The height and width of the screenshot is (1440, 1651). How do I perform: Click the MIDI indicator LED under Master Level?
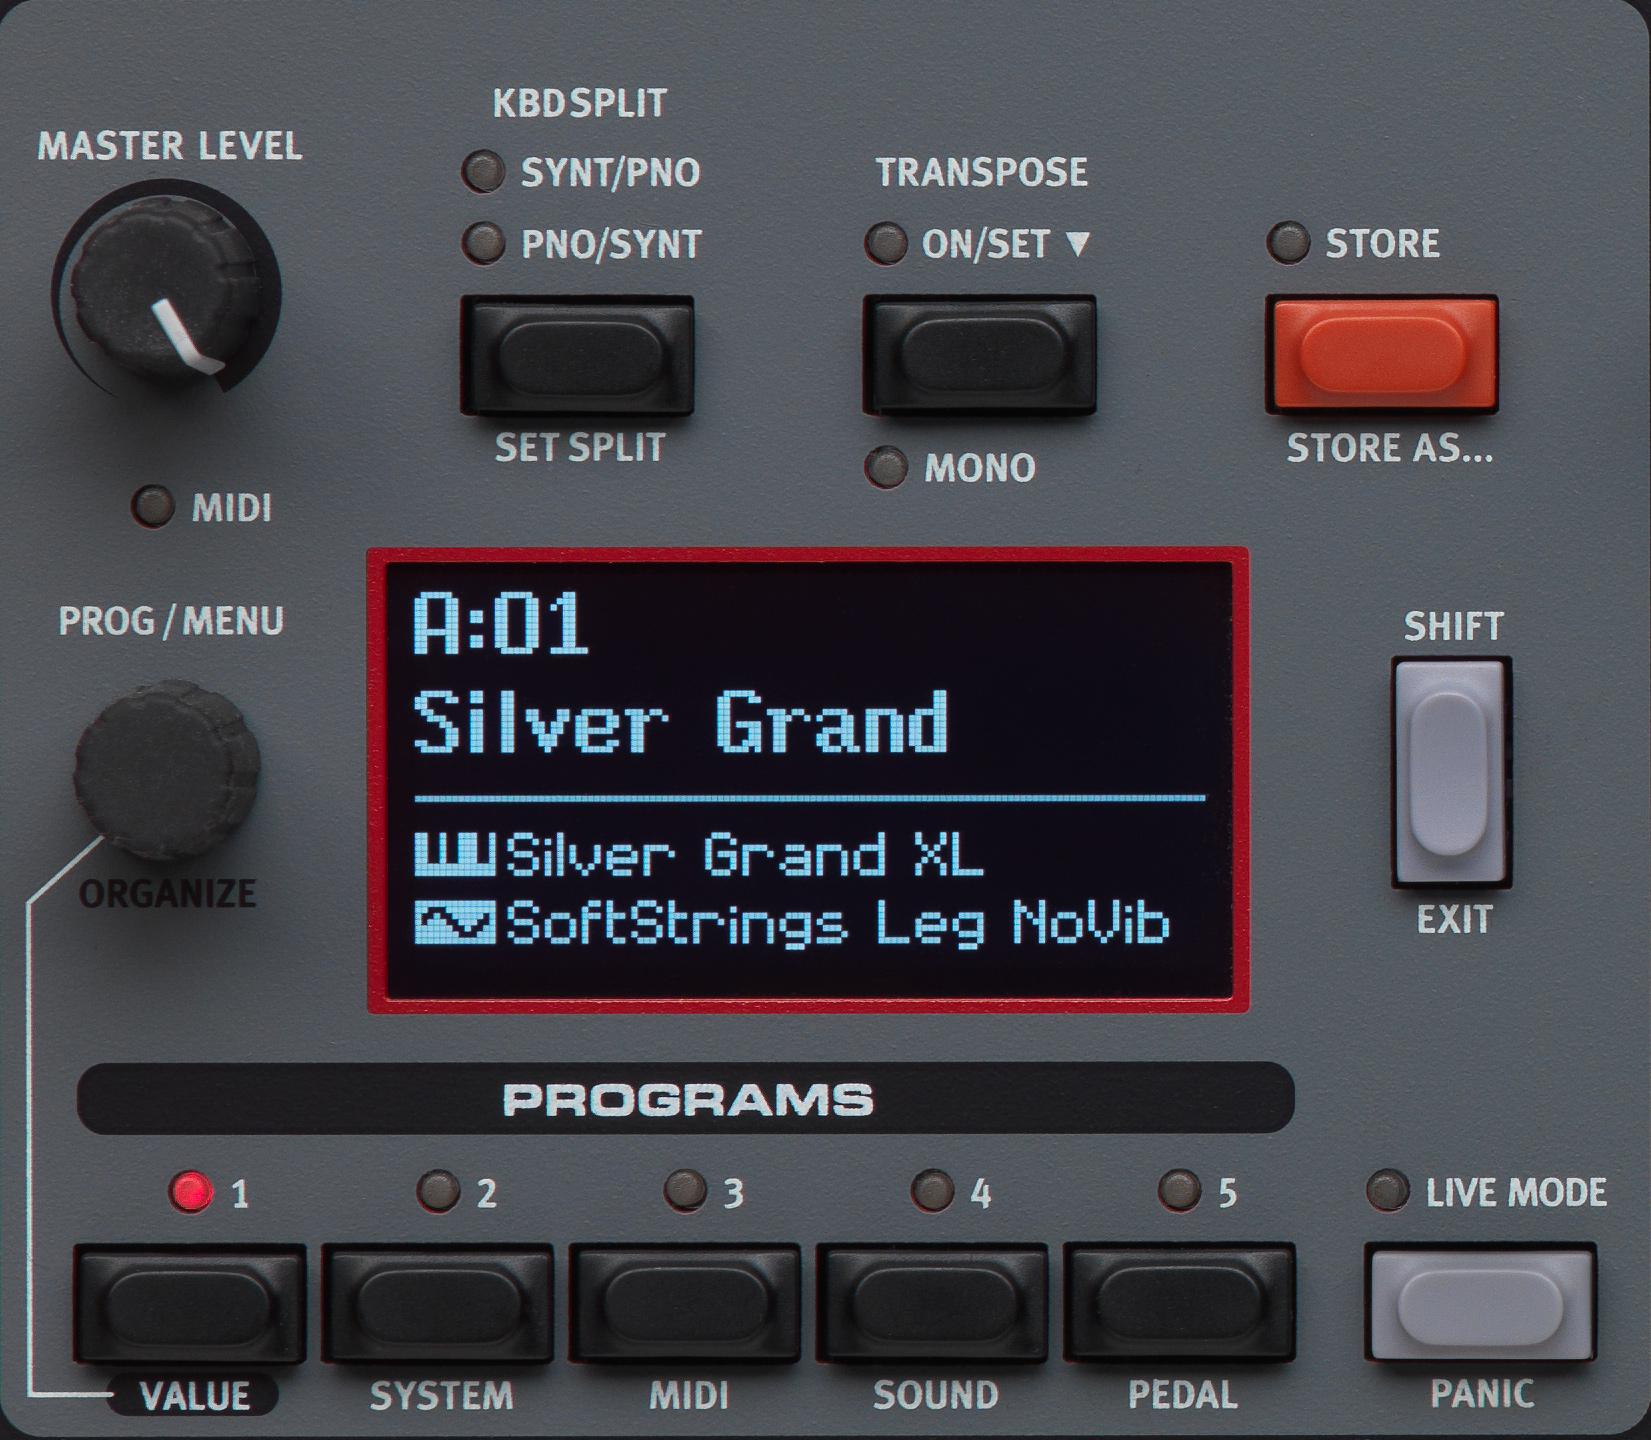pos(153,506)
